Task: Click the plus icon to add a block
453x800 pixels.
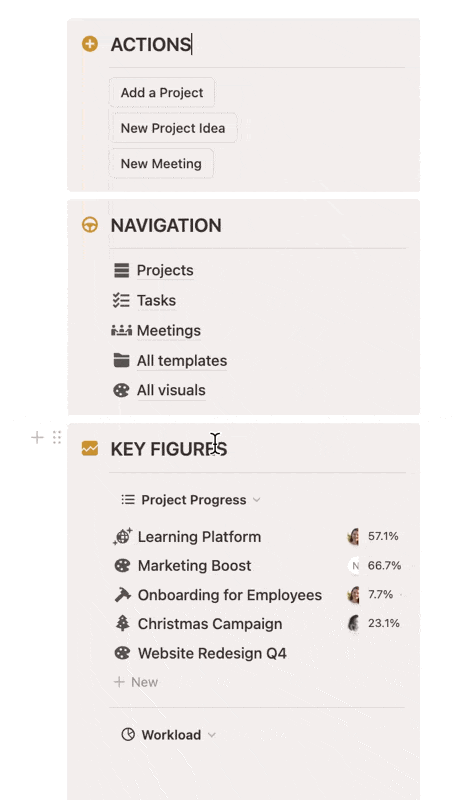Action: pos(37,437)
